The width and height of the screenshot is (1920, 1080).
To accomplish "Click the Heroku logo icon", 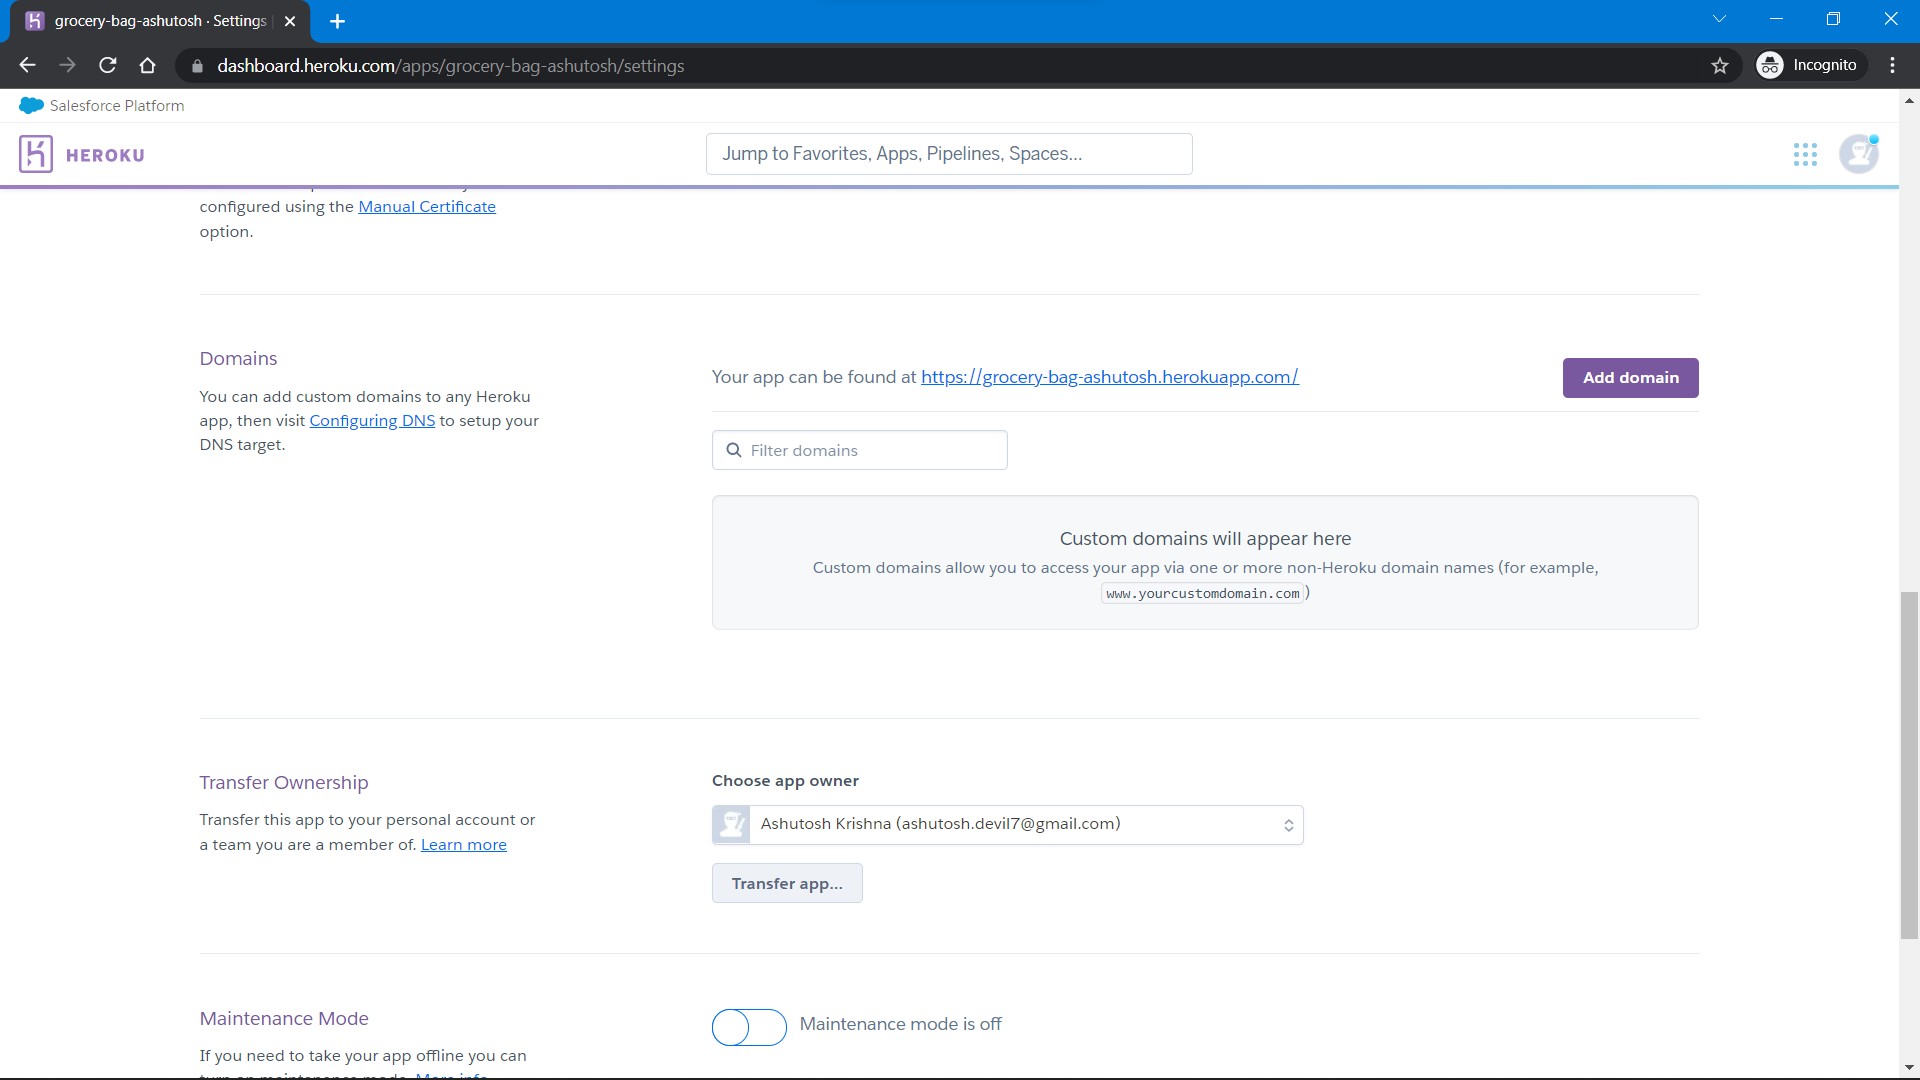I will (36, 154).
